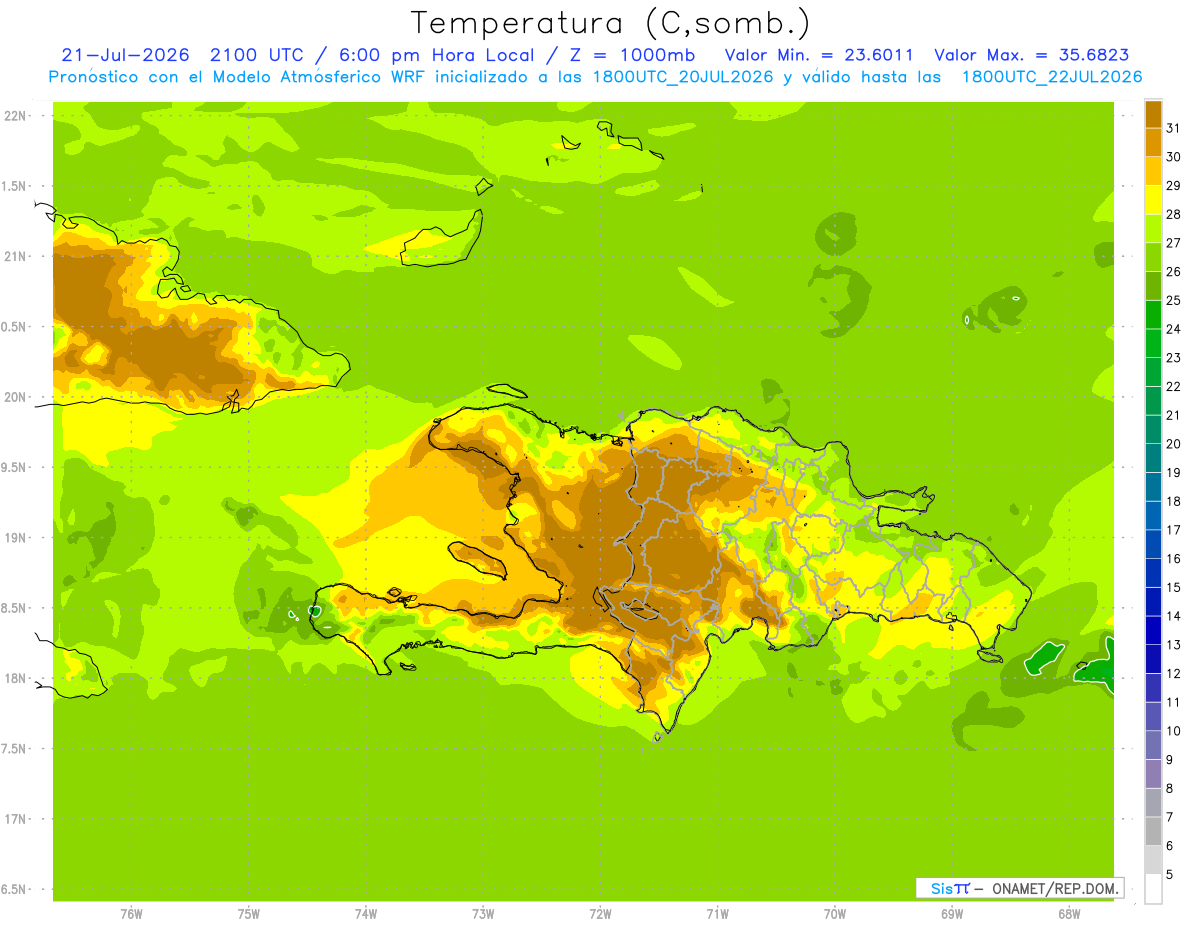Image resolution: width=1200 pixels, height=927 pixels.
Task: Click the "69W" longitude axis label
Action: [952, 914]
